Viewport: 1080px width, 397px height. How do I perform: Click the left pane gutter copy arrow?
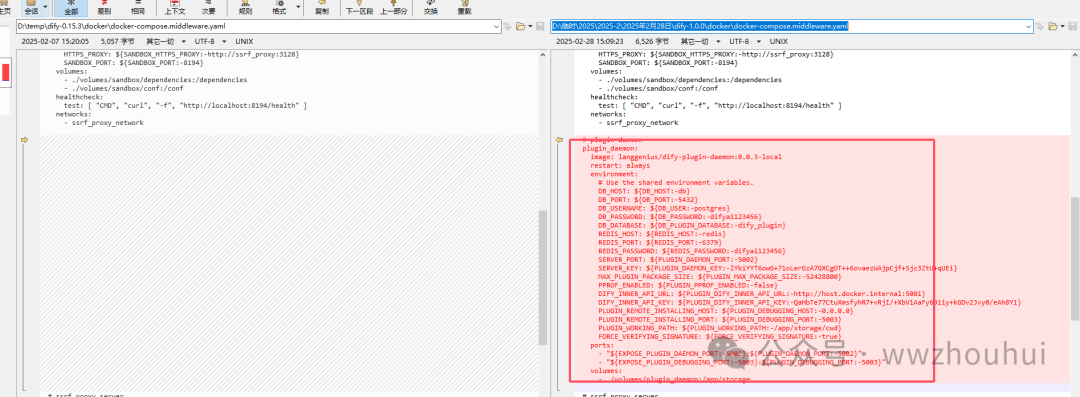pyautogui.click(x=25, y=140)
